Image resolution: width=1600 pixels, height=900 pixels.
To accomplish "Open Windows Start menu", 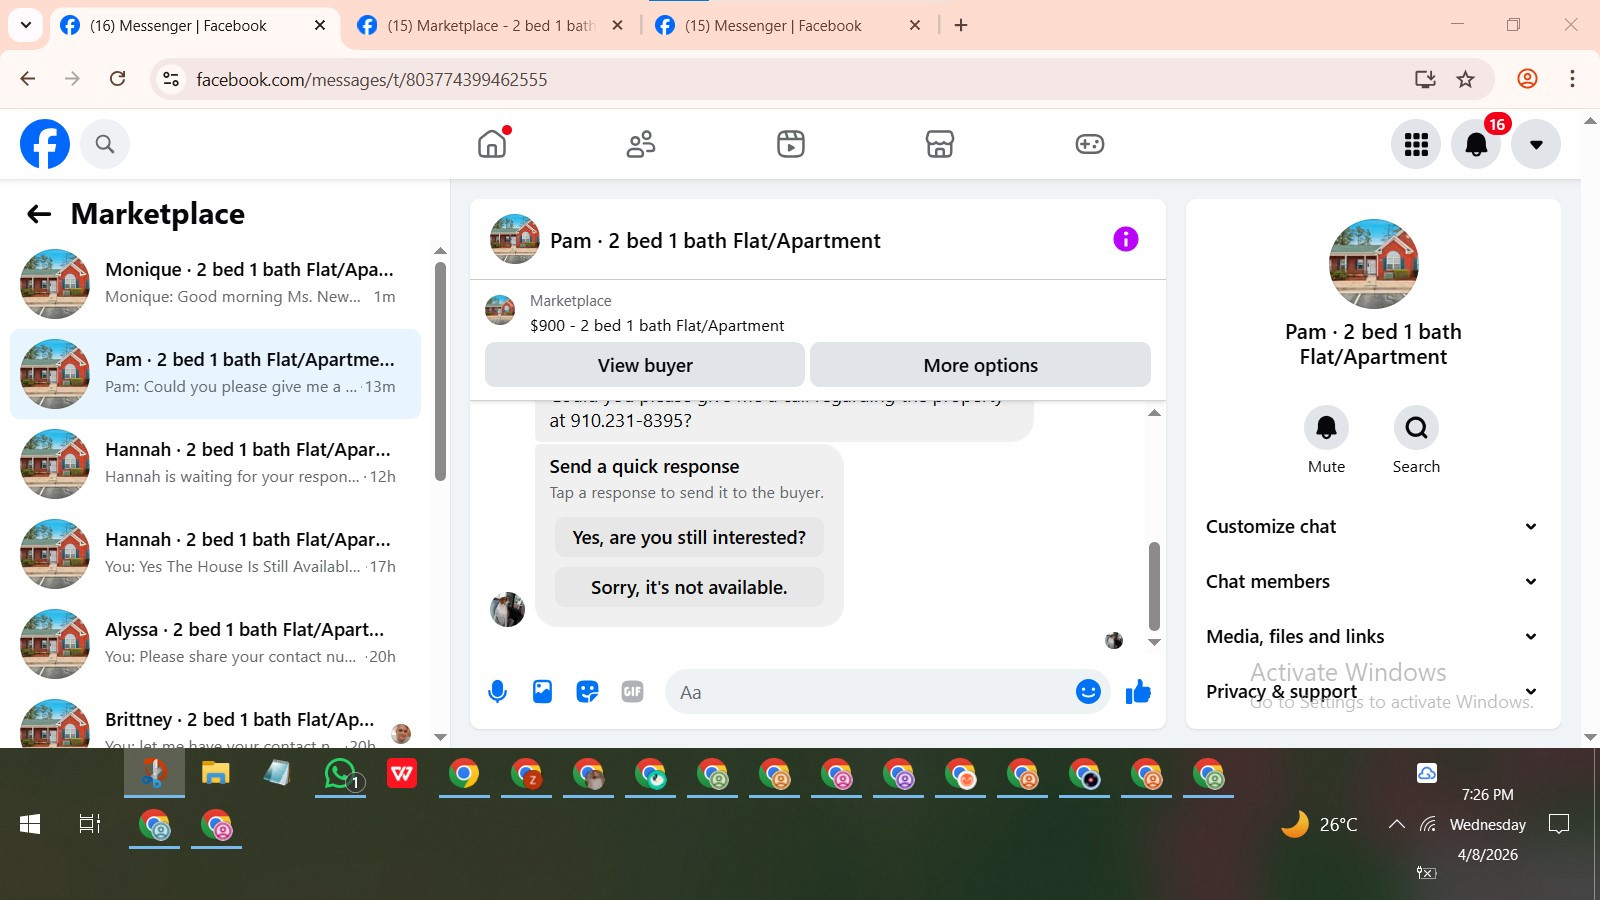I will (x=30, y=824).
